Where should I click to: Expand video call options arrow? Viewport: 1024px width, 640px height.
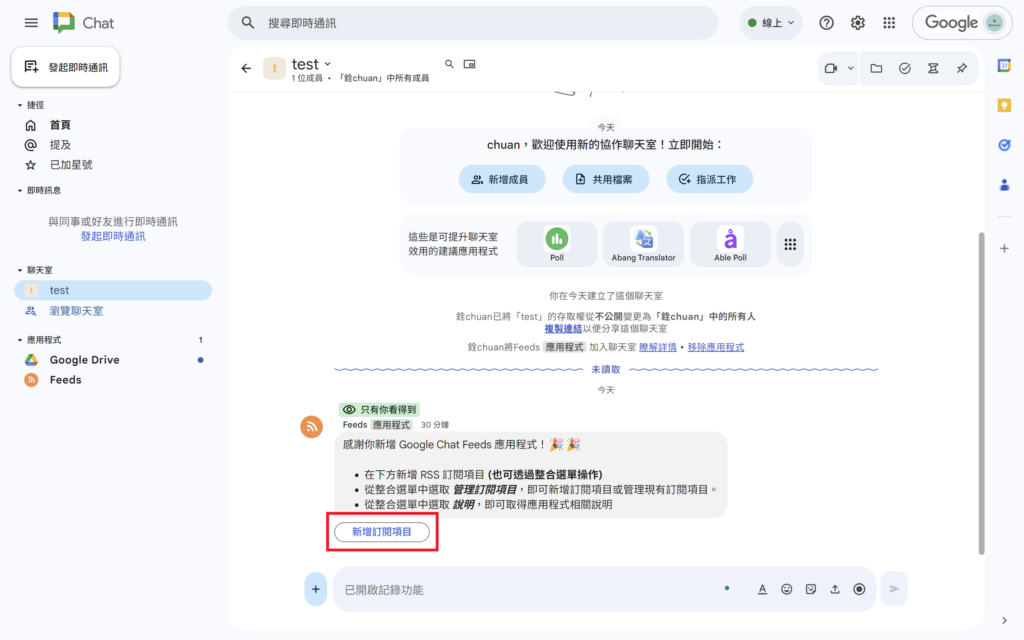click(851, 68)
